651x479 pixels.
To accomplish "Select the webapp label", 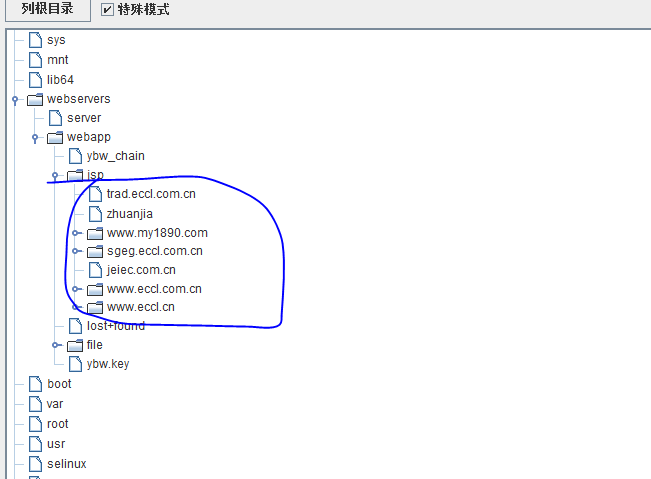I will [x=89, y=137].
